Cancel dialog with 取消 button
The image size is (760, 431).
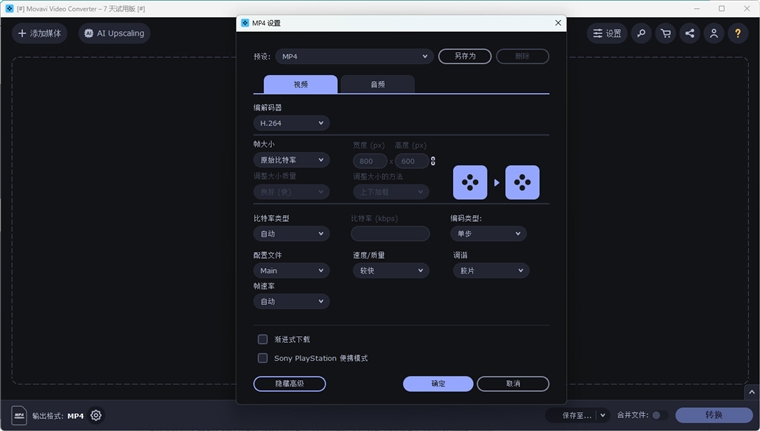point(513,383)
